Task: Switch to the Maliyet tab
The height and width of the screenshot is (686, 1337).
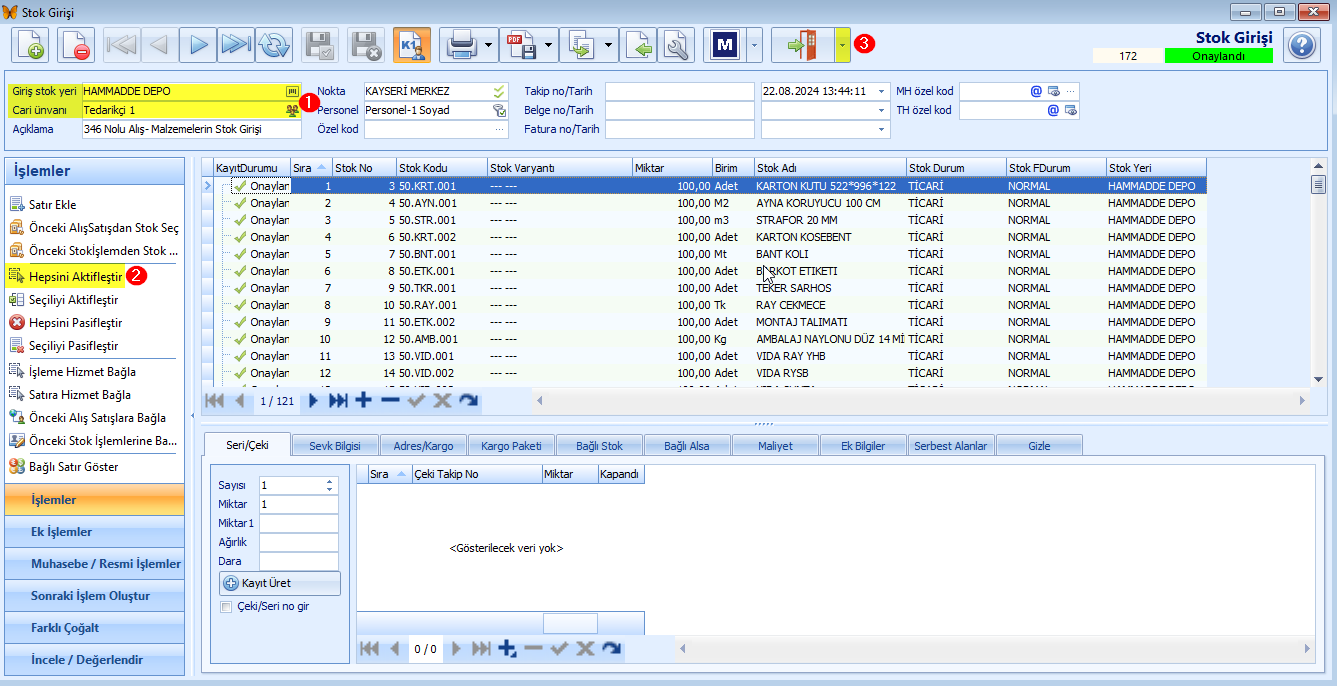Action: [x=775, y=446]
